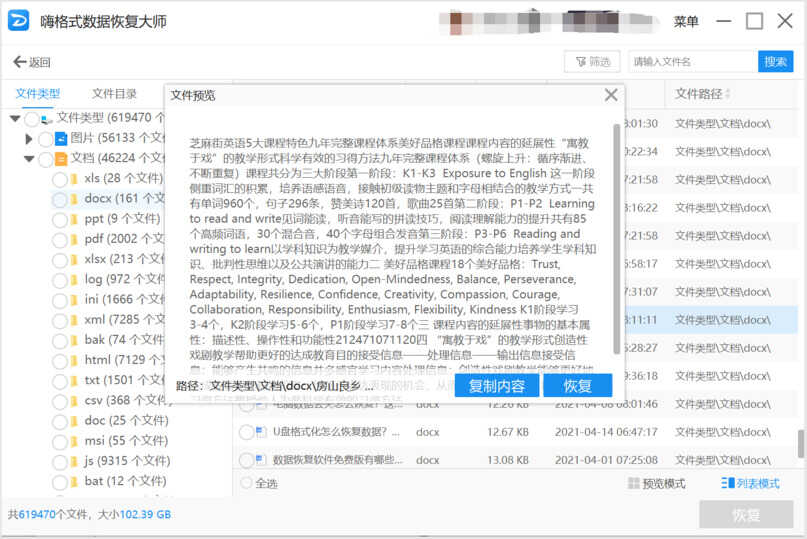
Task: Open the 菜单 menu
Action: coord(686,22)
